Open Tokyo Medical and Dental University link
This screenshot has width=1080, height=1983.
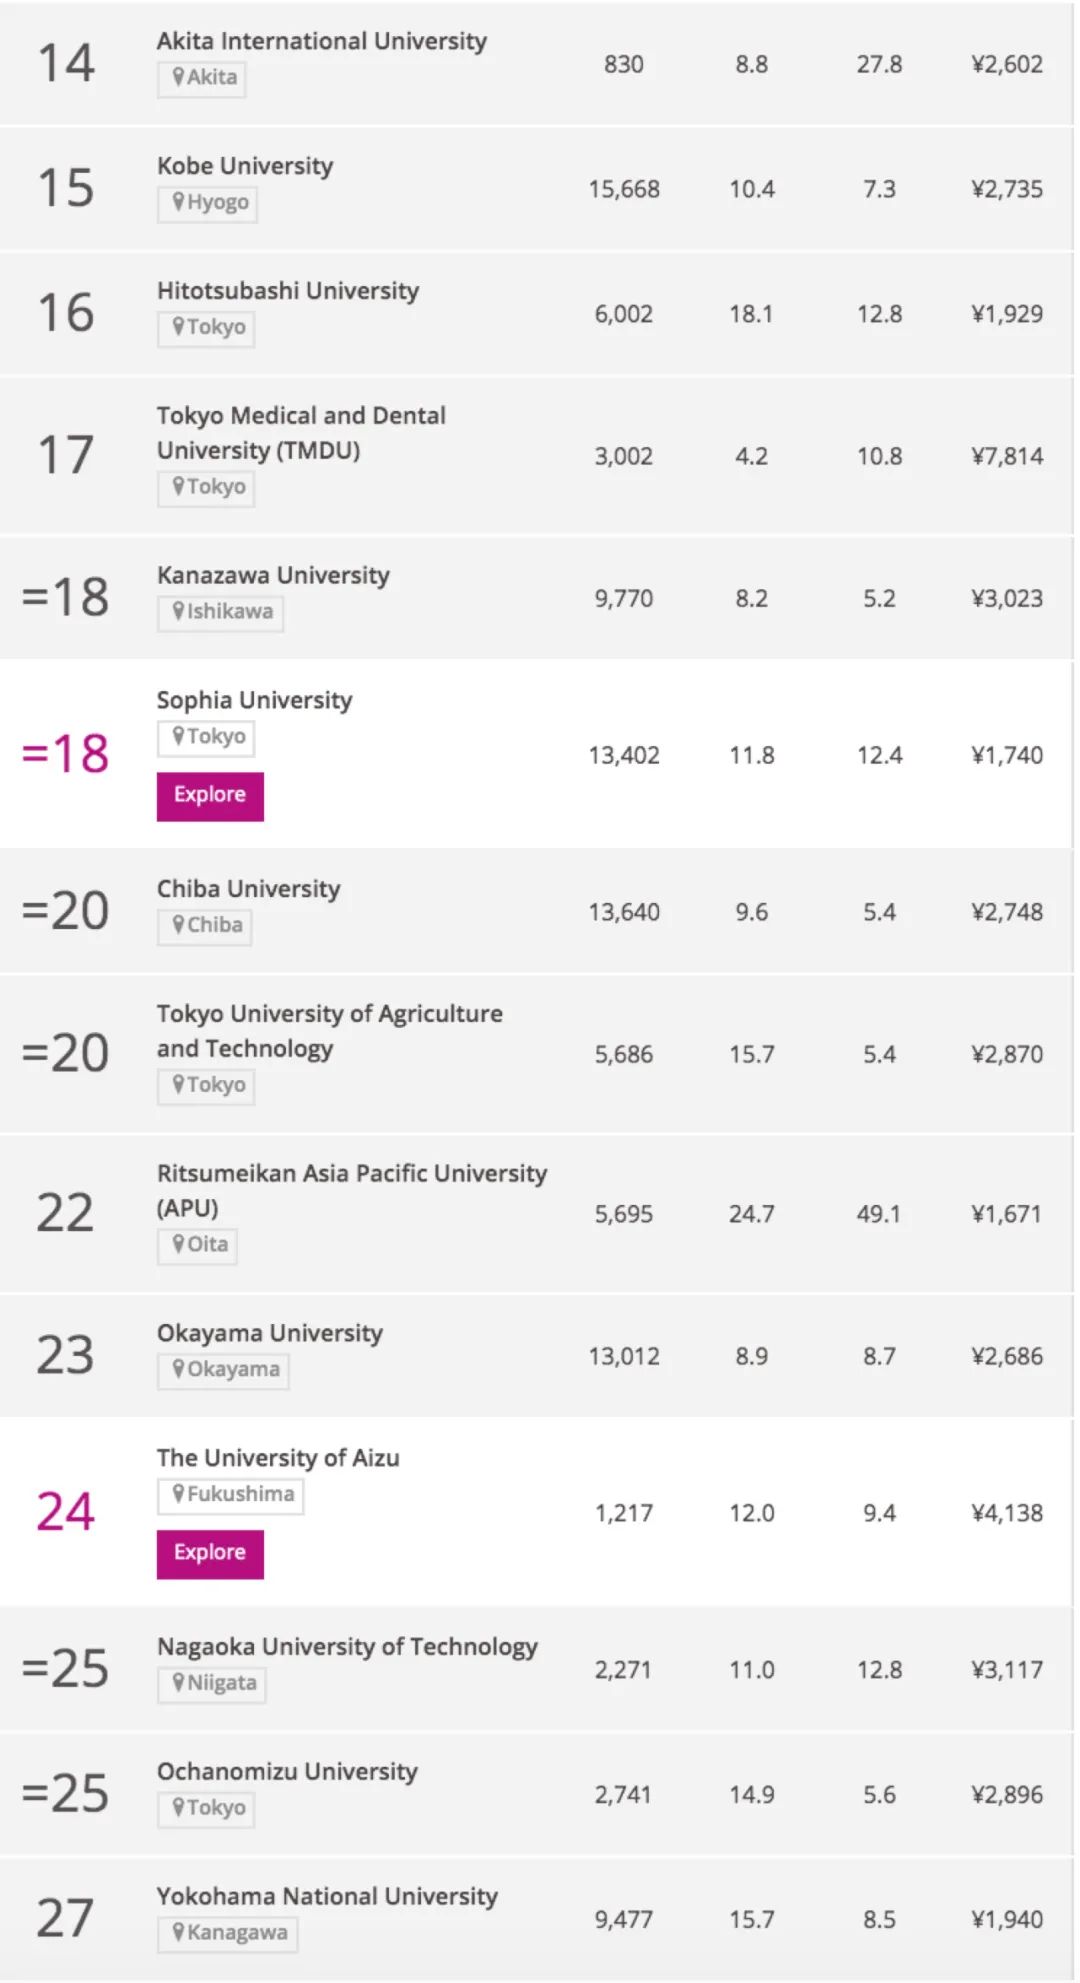[x=301, y=432]
